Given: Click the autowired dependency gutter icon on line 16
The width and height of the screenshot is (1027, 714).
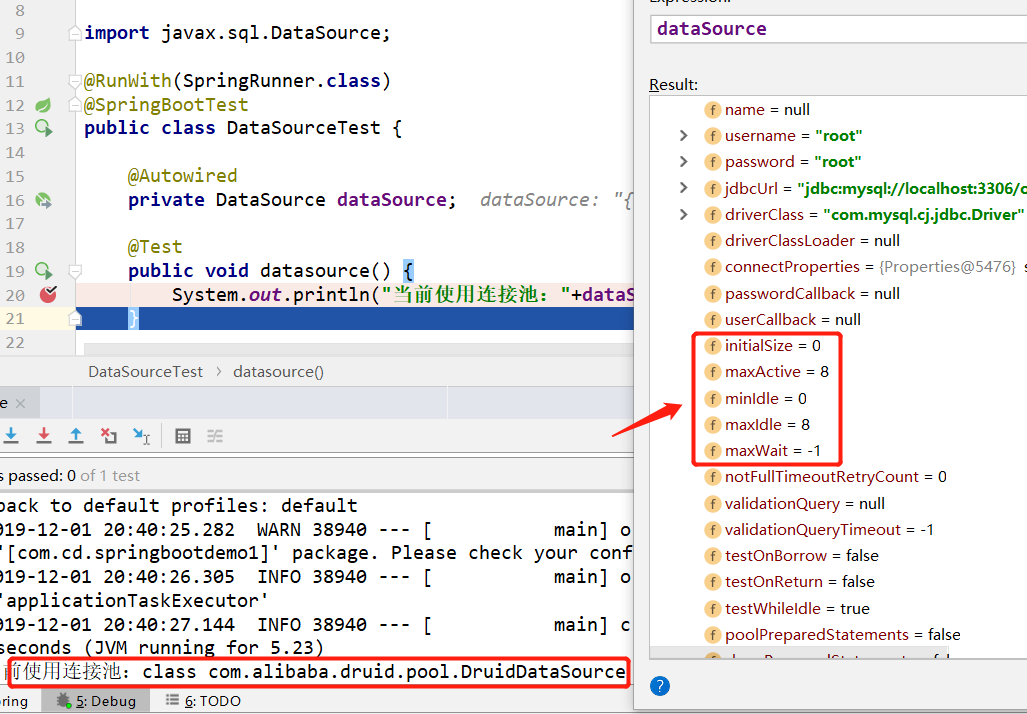Looking at the screenshot, I should click(x=43, y=200).
